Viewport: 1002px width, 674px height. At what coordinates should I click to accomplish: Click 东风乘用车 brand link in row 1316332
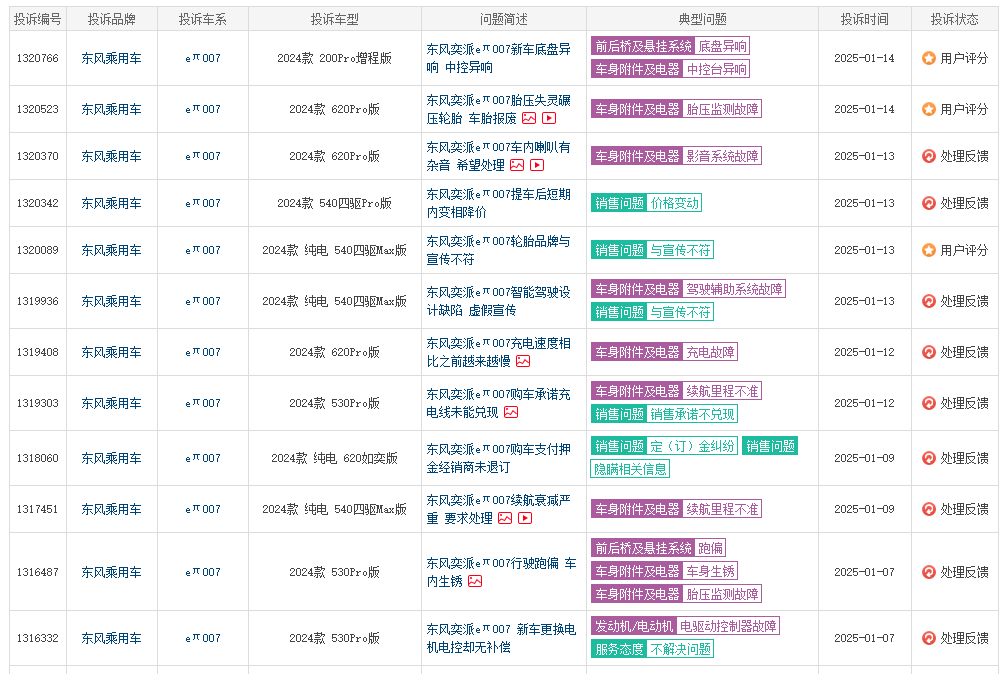click(111, 638)
